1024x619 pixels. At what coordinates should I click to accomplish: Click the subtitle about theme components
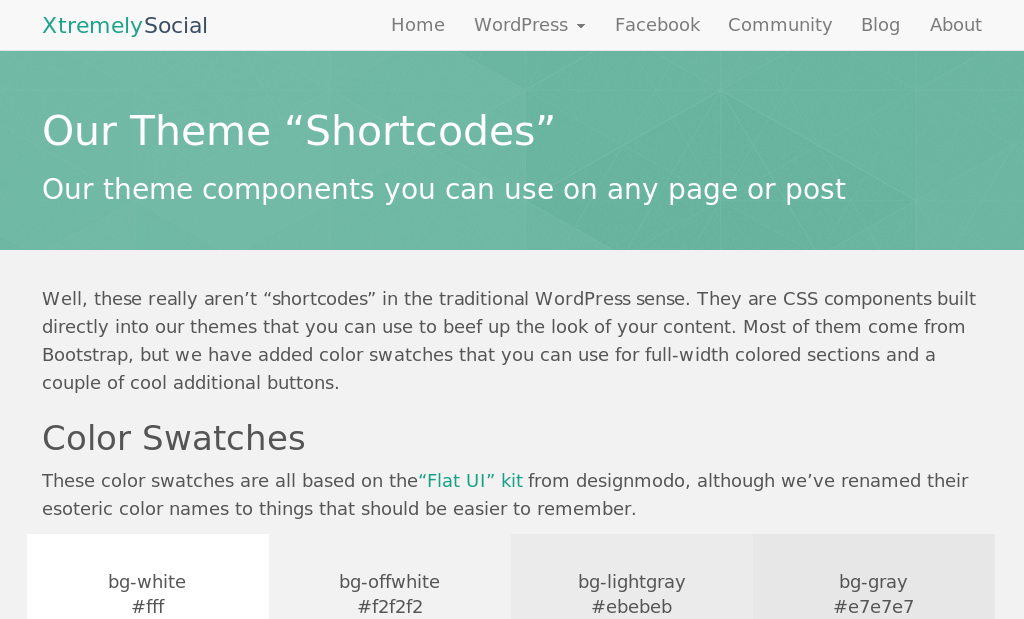coord(444,189)
